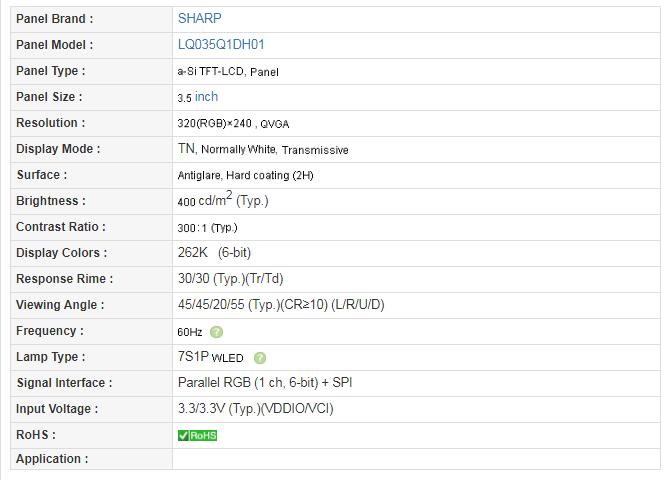
Task: Click the Lamp Type row label
Action: (x=51, y=357)
